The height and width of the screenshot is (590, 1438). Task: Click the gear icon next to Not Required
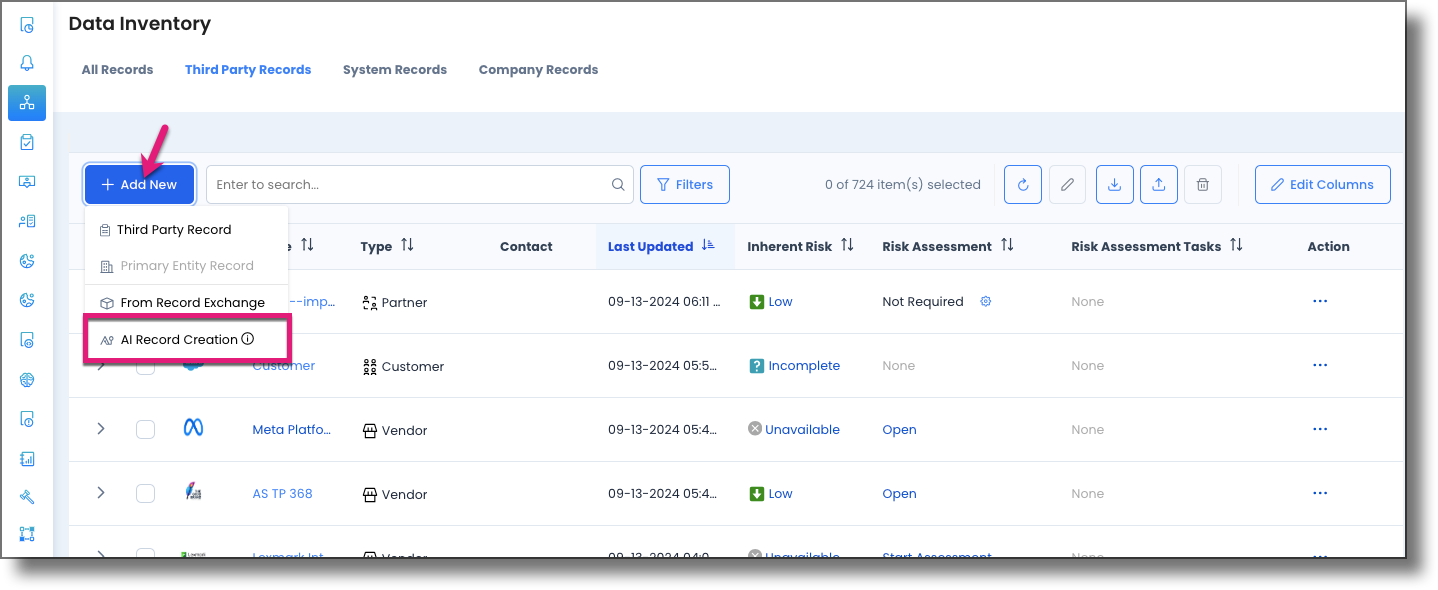pos(985,301)
